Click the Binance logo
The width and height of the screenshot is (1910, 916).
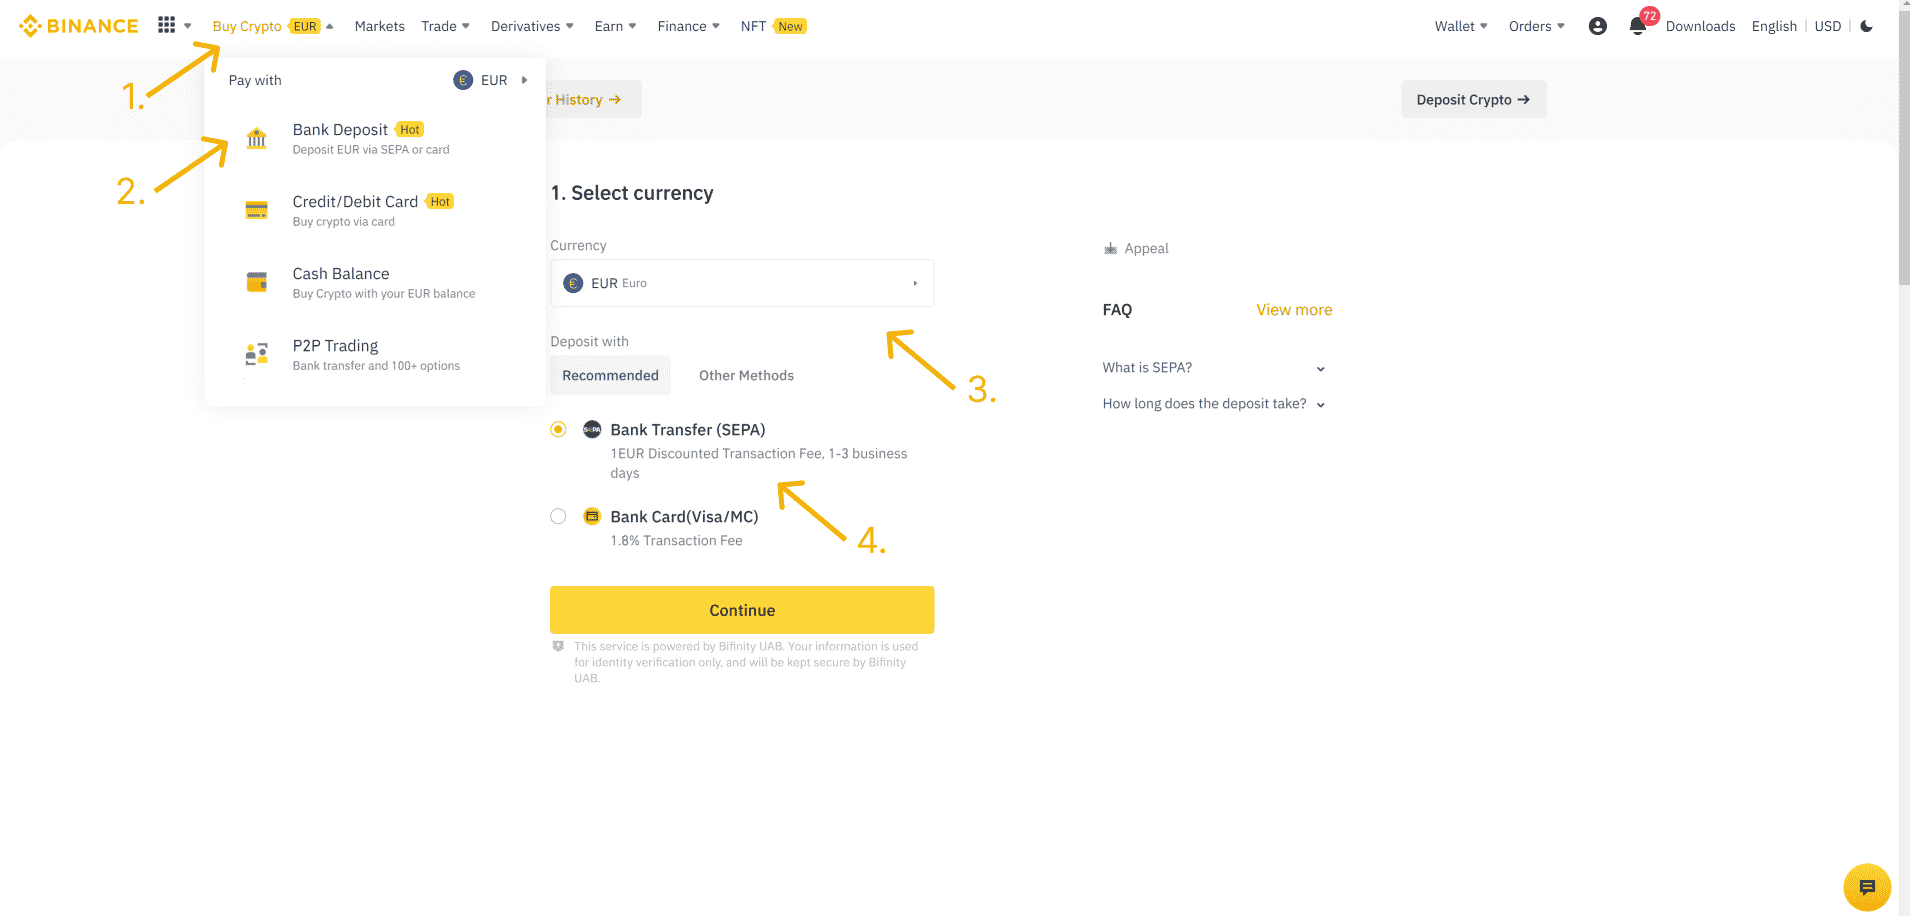pos(79,26)
